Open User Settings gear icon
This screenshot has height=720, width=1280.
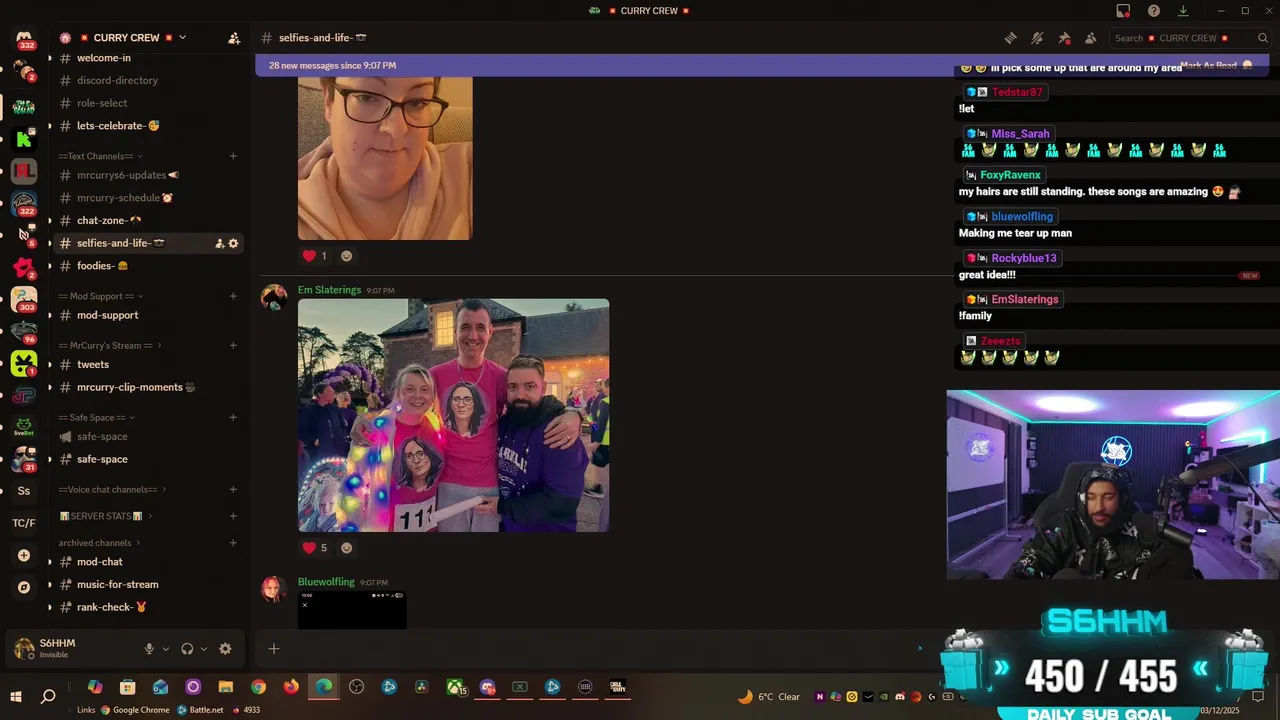pyautogui.click(x=225, y=648)
